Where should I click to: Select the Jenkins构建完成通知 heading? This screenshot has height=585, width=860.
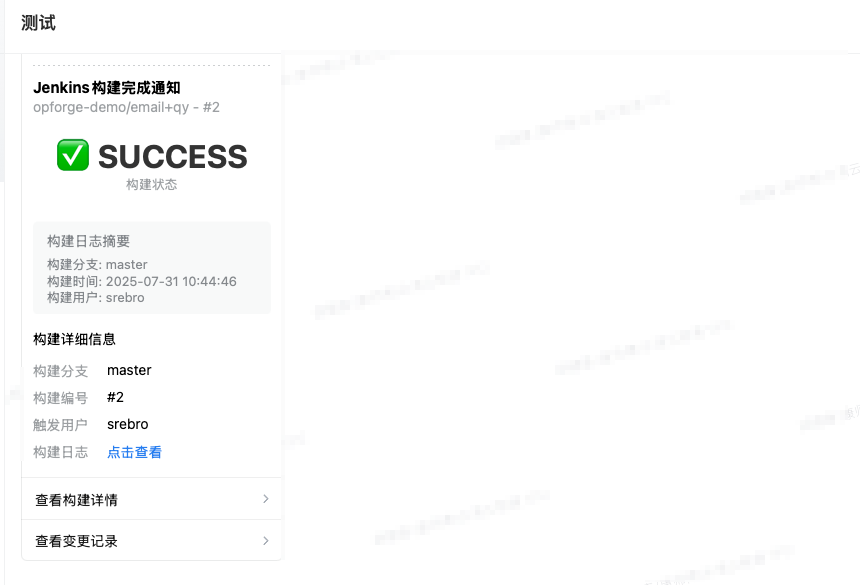[107, 88]
